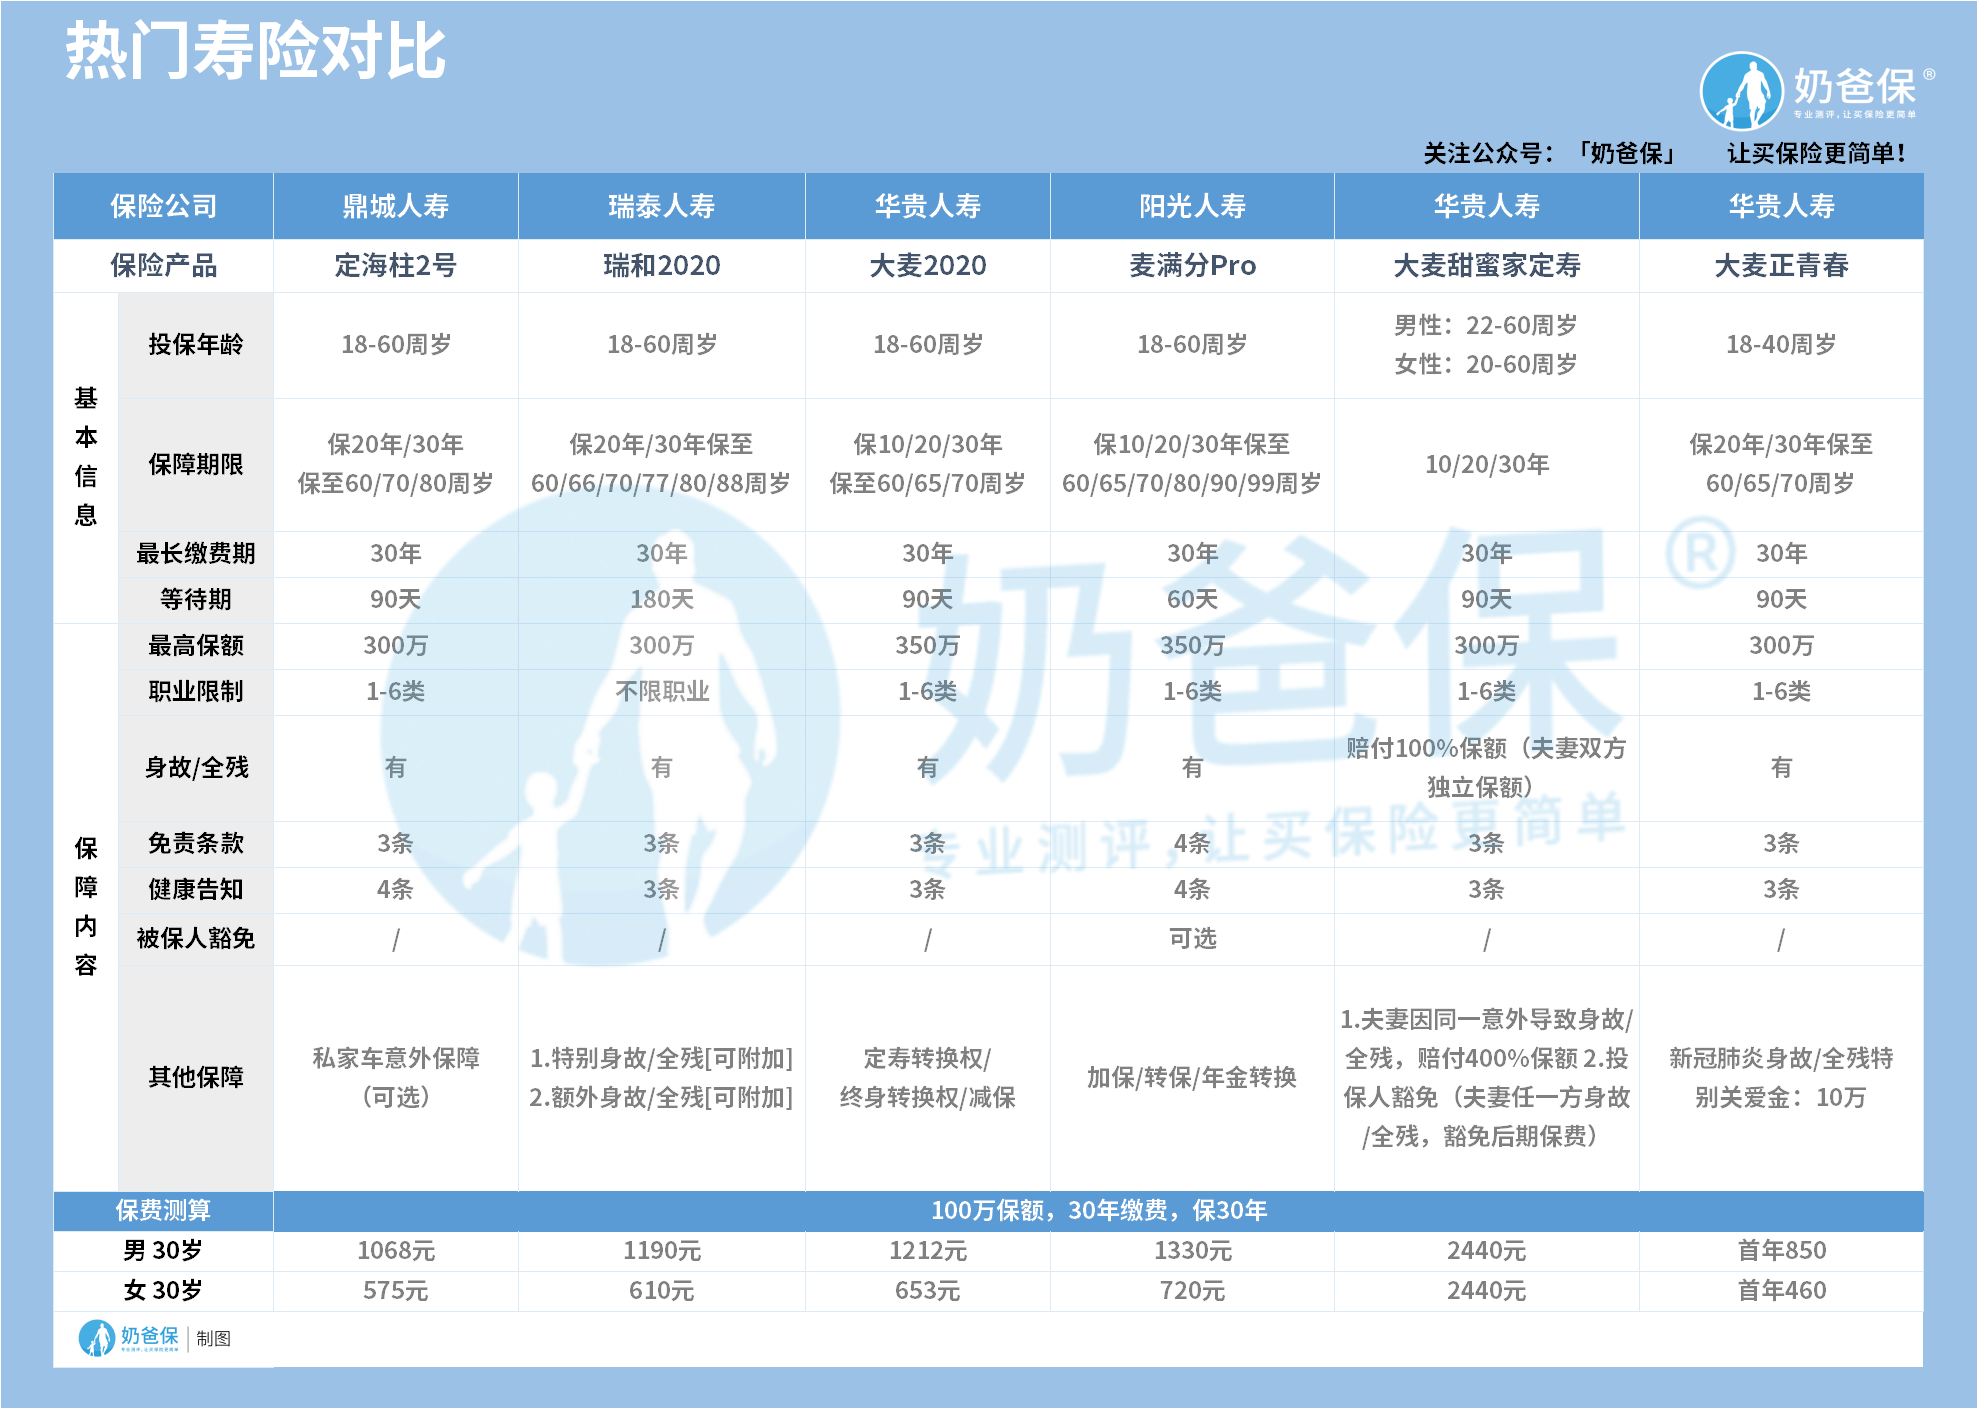
Task: Select the 职业限制 row label
Action: [x=196, y=691]
